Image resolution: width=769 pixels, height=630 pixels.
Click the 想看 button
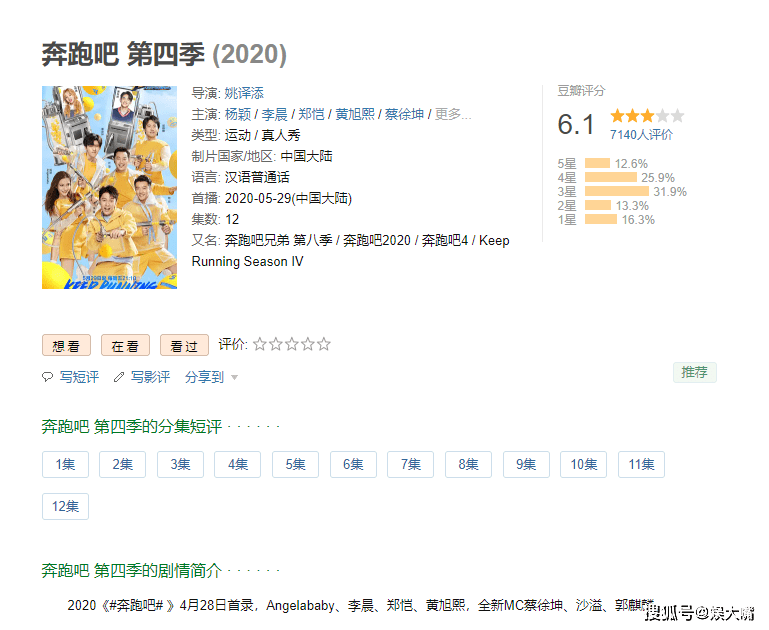tap(66, 346)
